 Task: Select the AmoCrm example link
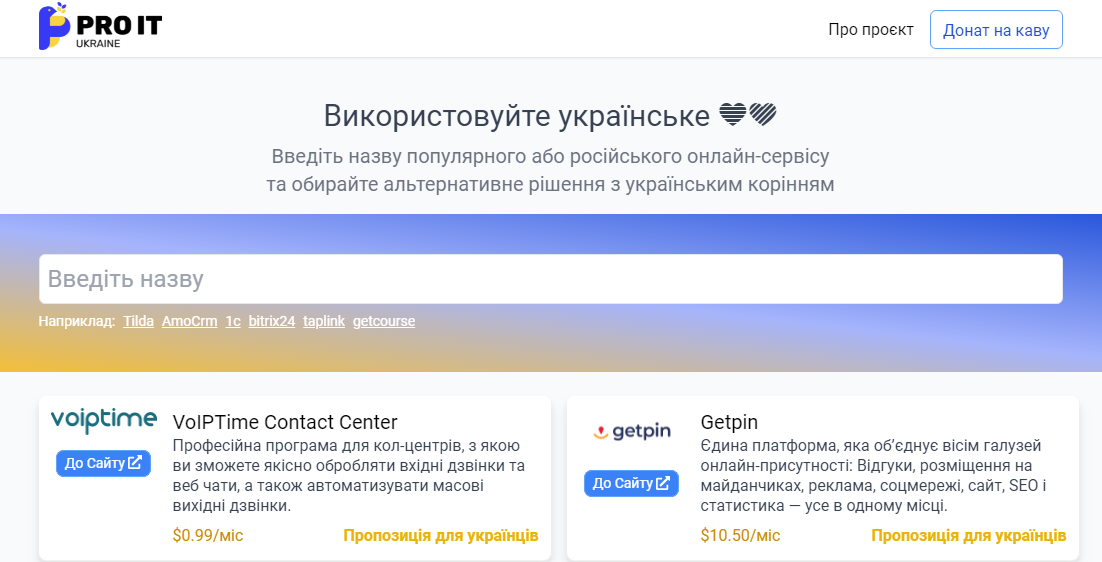click(x=190, y=321)
